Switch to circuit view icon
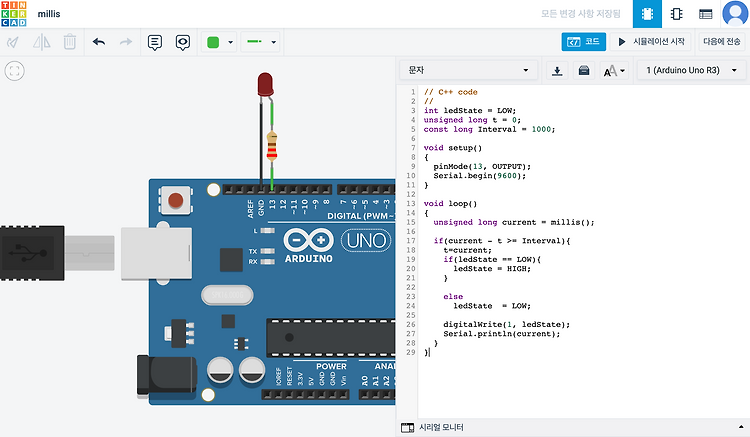This screenshot has height=437, width=750. tap(647, 14)
